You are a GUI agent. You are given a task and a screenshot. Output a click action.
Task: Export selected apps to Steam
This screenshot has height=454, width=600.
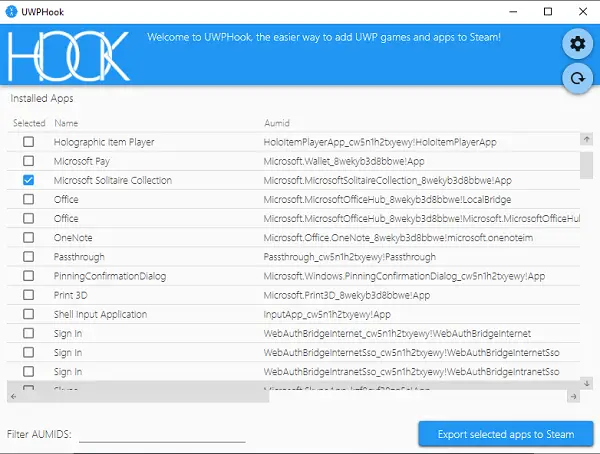click(x=506, y=434)
